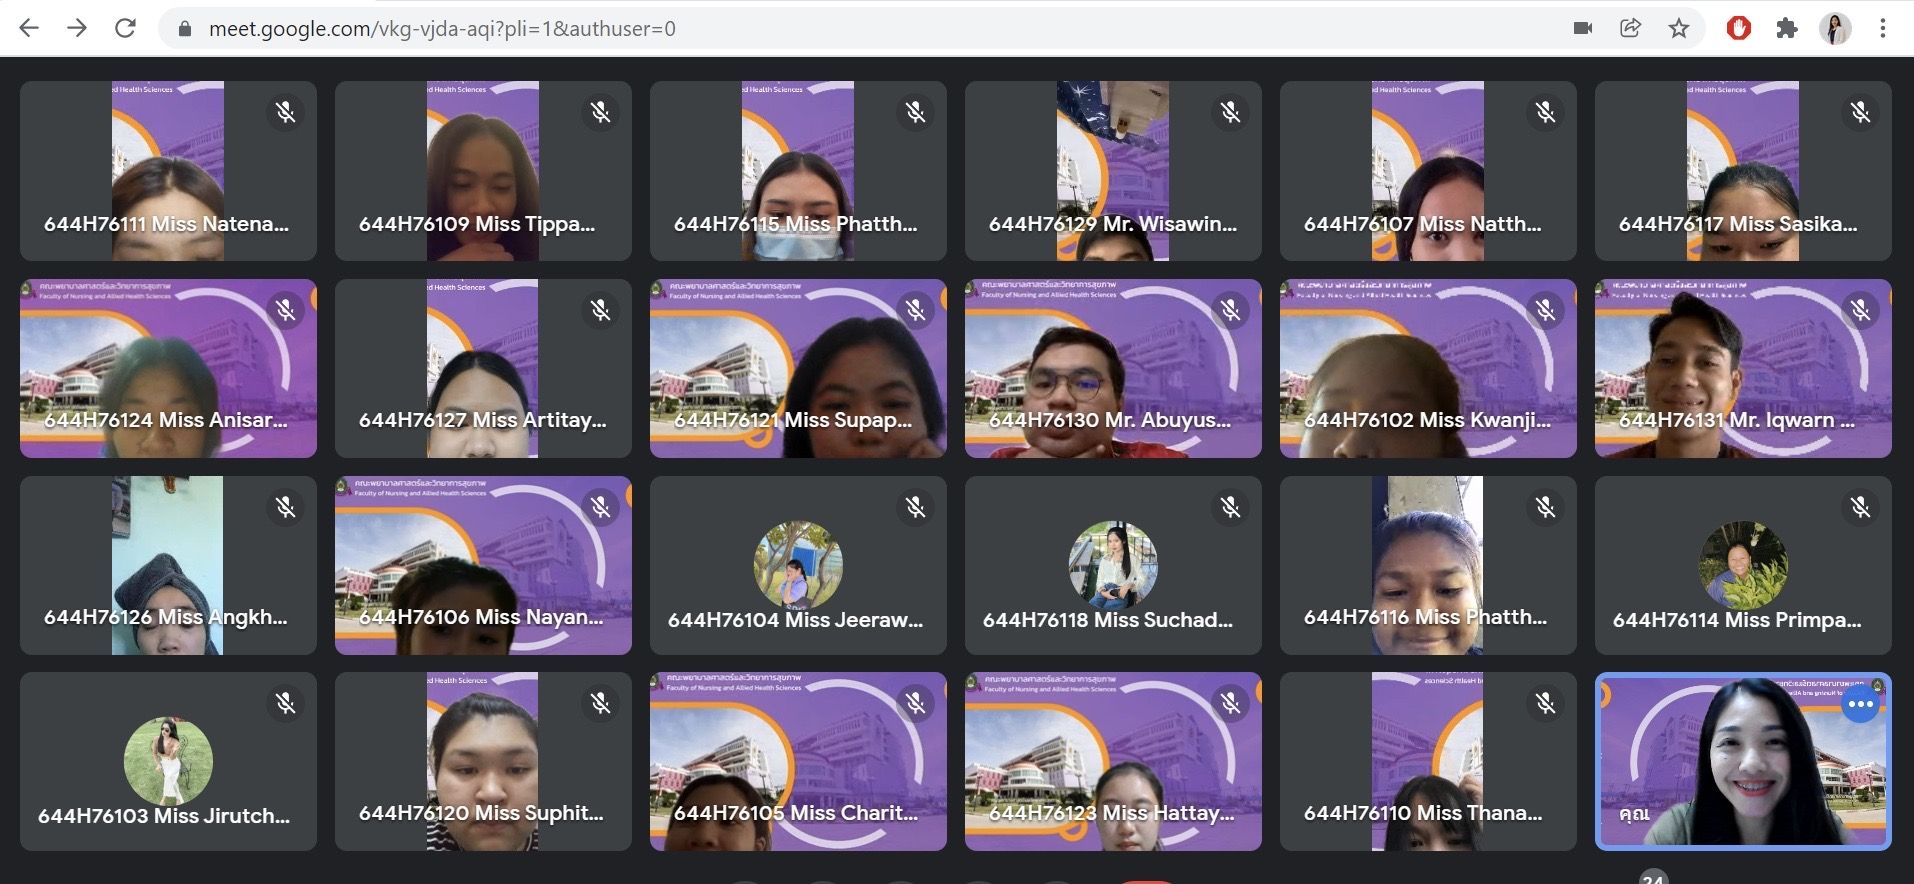Screen dimensions: 1914x884
Task: Click the site padlock info icon
Action: coord(184,29)
